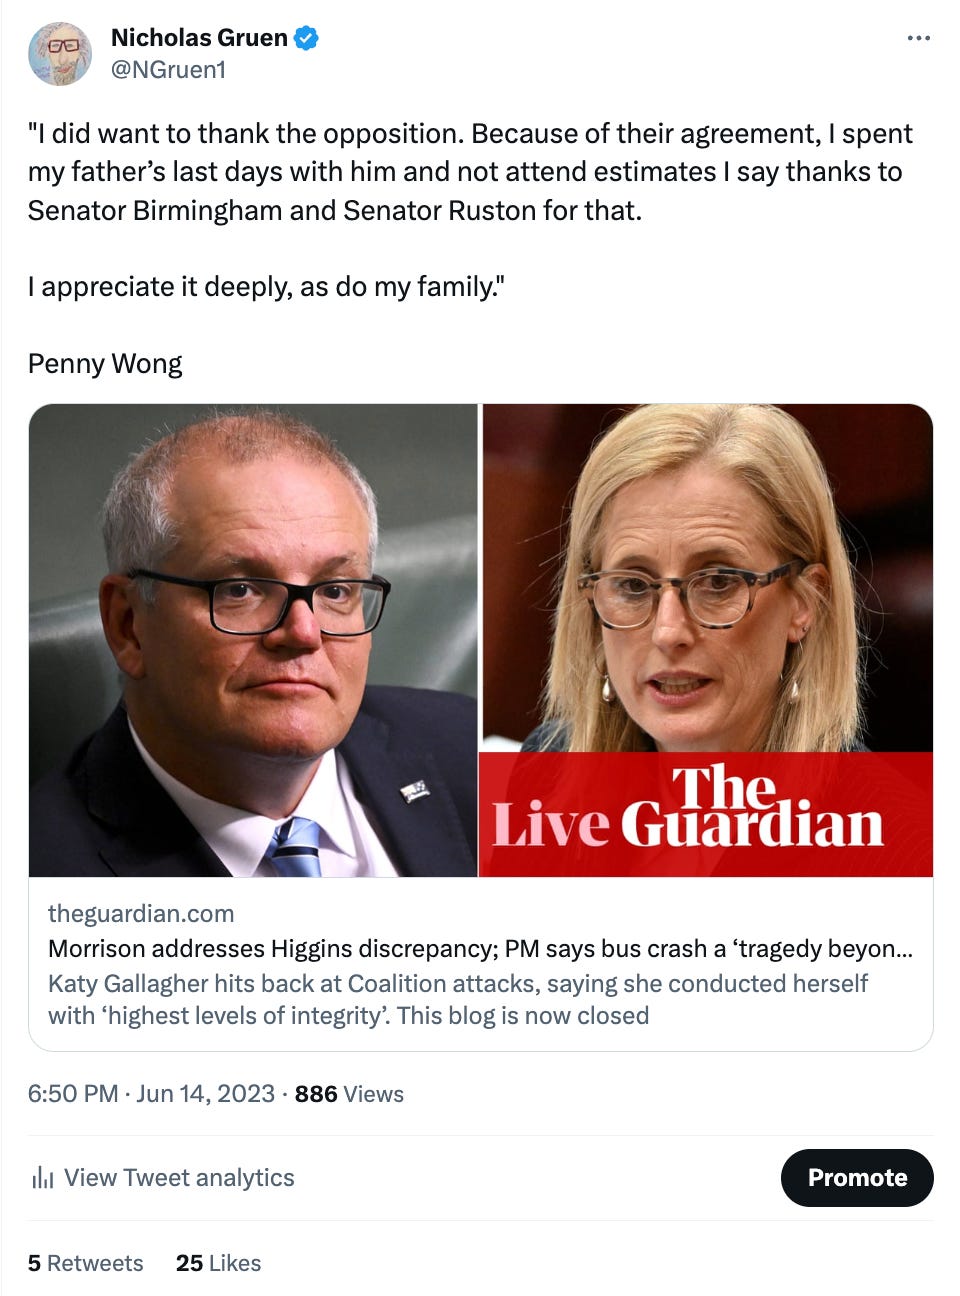Click the blue verified badge
Image resolution: width=960 pixels, height=1296 pixels.
coord(306,38)
